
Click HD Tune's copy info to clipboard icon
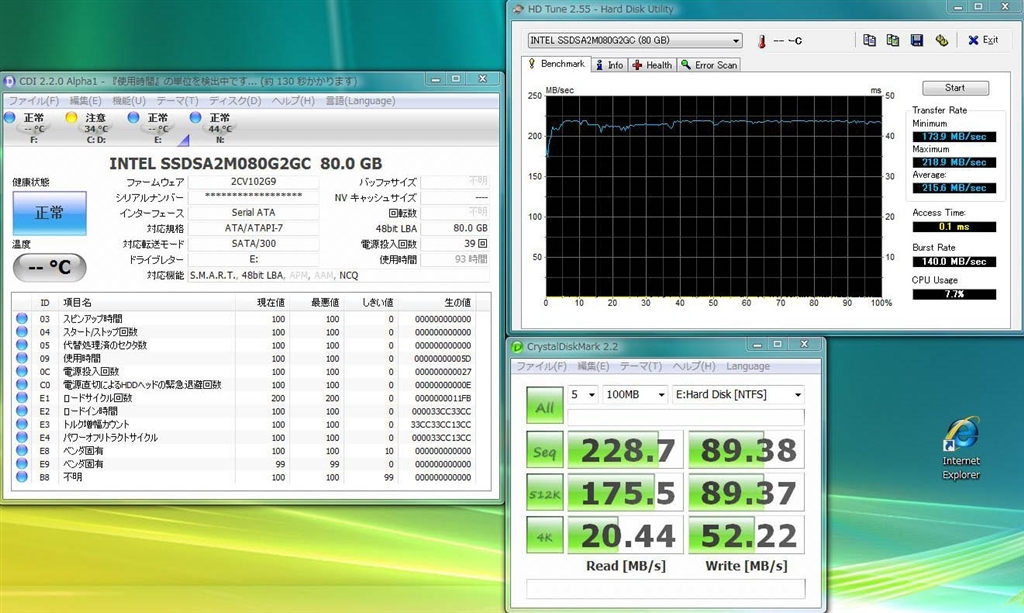pos(869,40)
